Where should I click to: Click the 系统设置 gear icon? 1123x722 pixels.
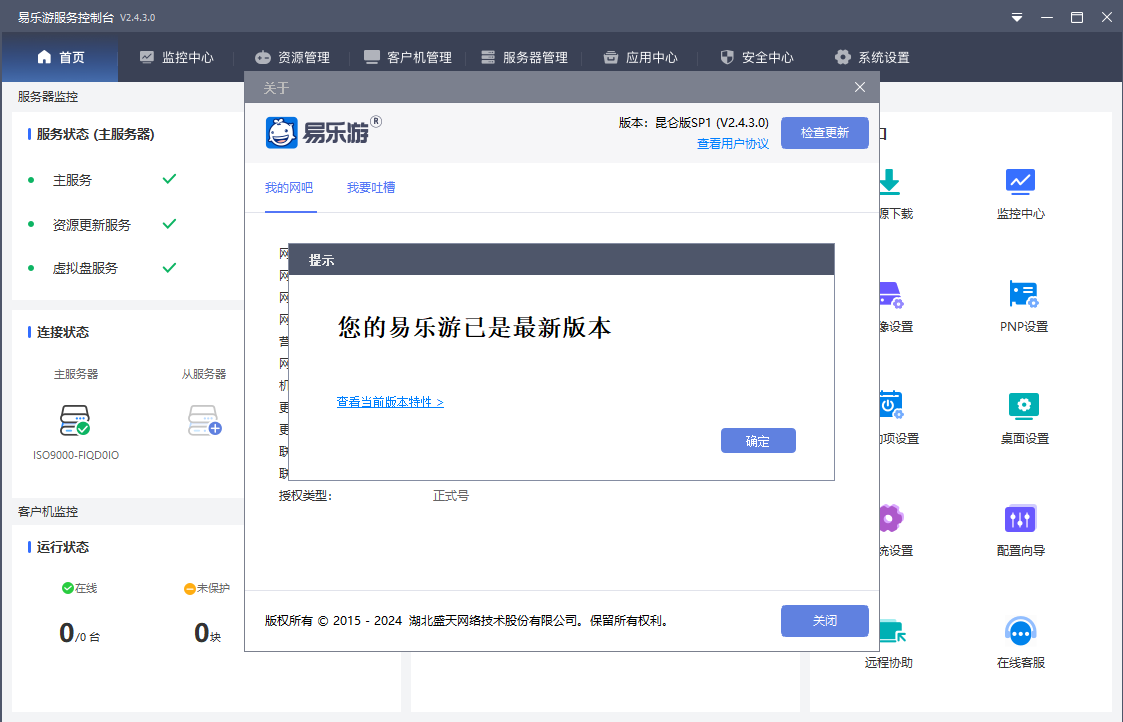843,57
